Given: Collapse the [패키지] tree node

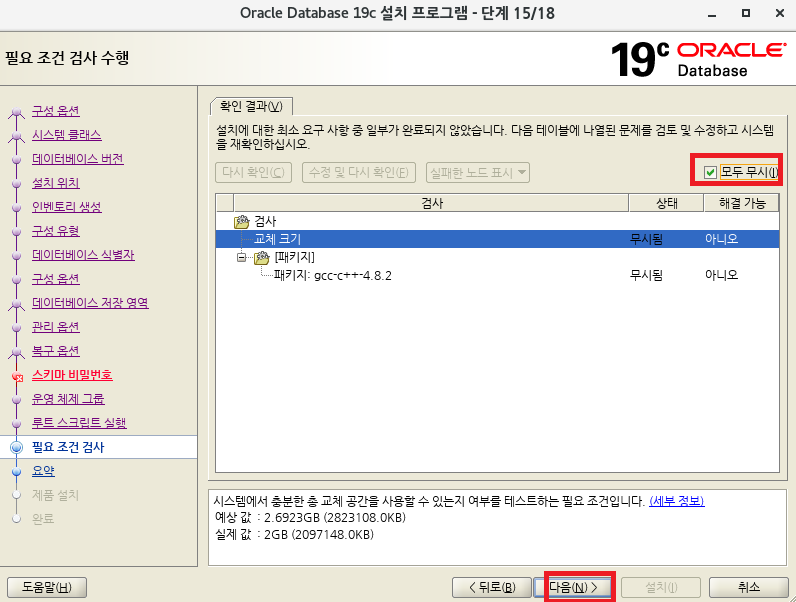Looking at the screenshot, I should [241, 257].
